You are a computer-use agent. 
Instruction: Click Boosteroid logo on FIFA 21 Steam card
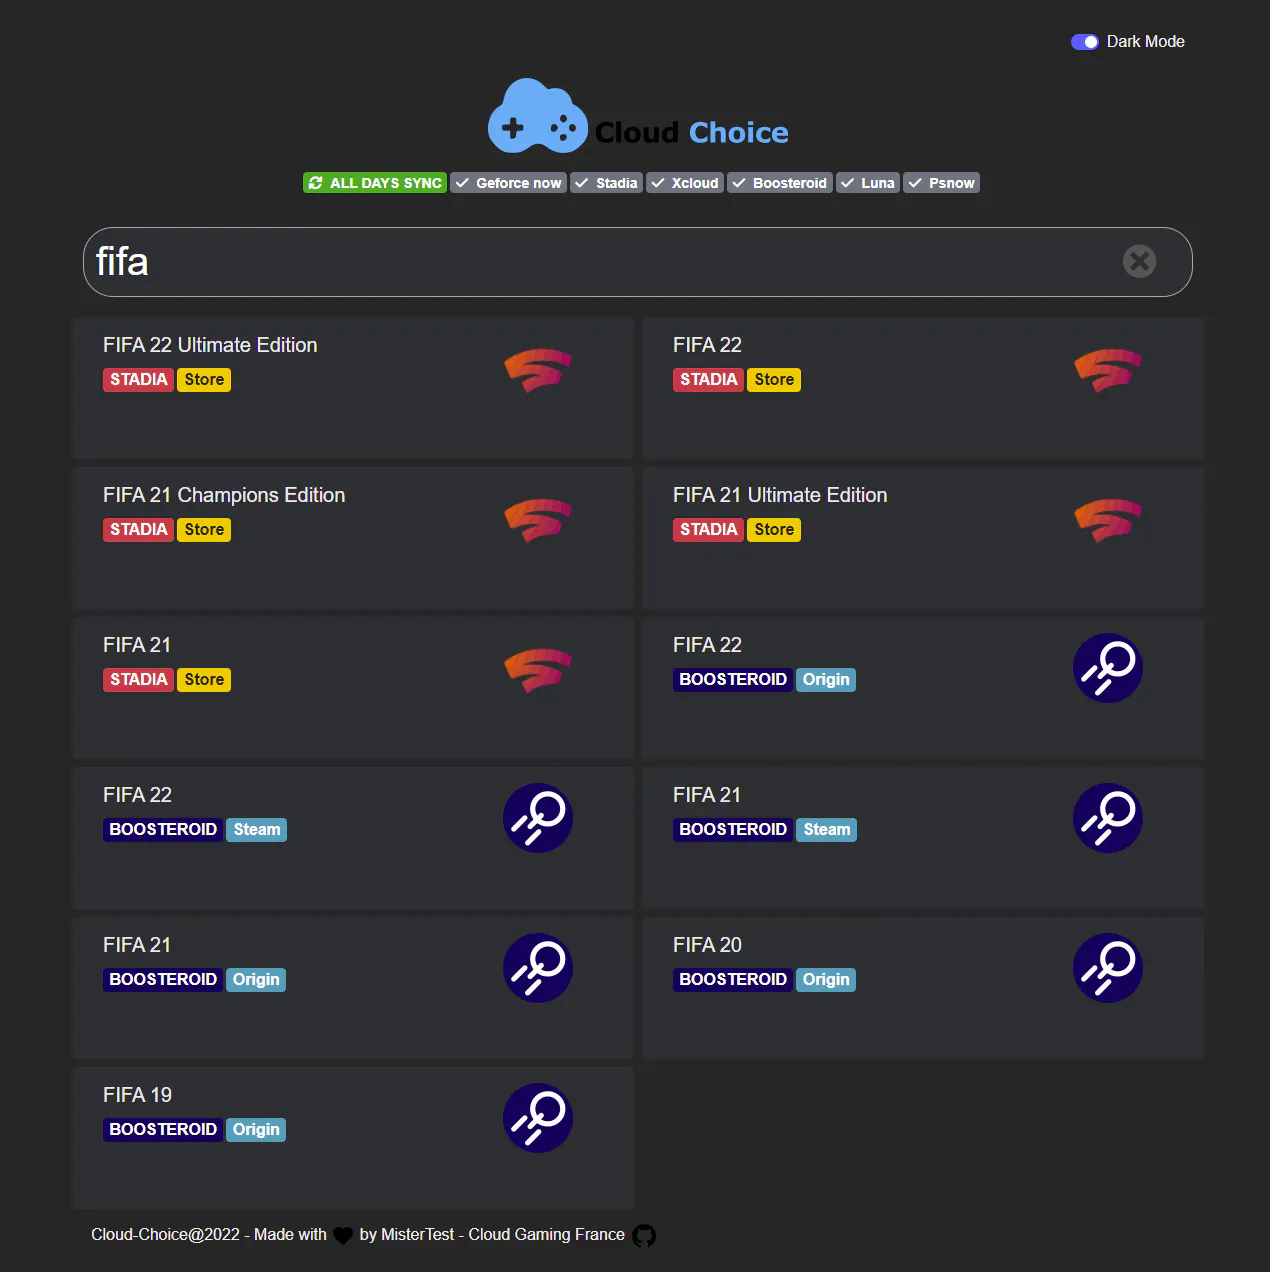click(x=1108, y=818)
